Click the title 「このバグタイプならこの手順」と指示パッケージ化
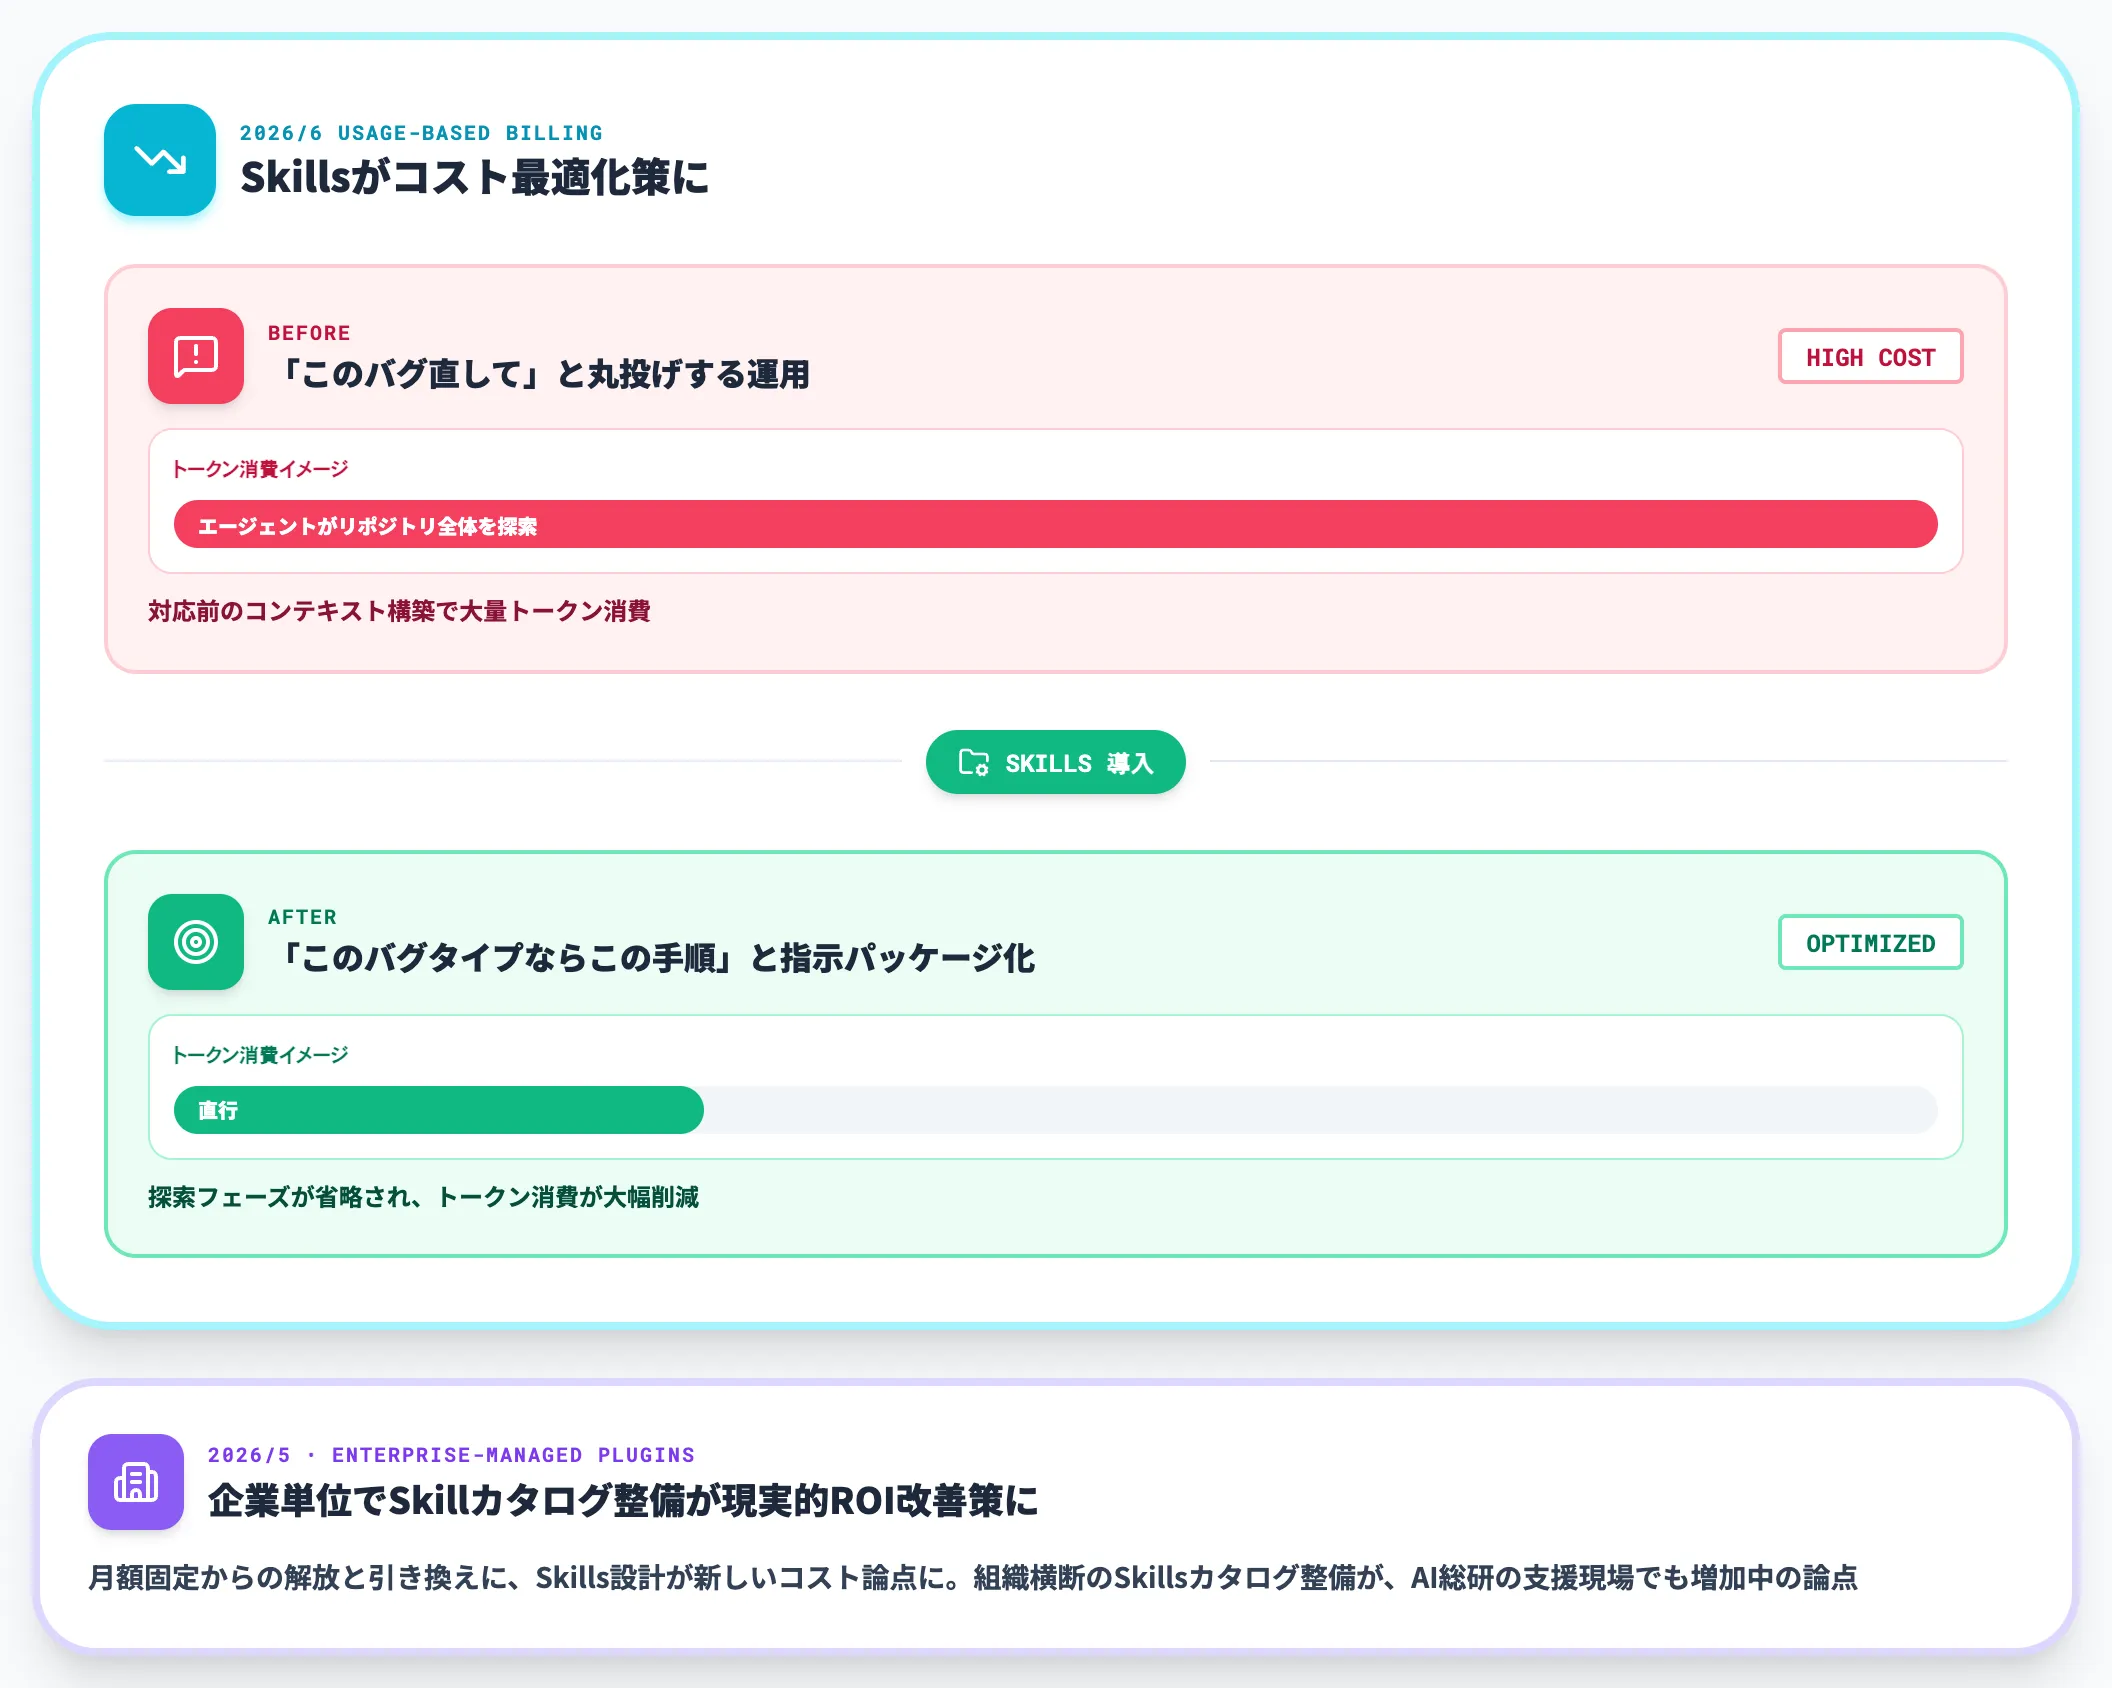This screenshot has height=1688, width=2112. point(652,958)
